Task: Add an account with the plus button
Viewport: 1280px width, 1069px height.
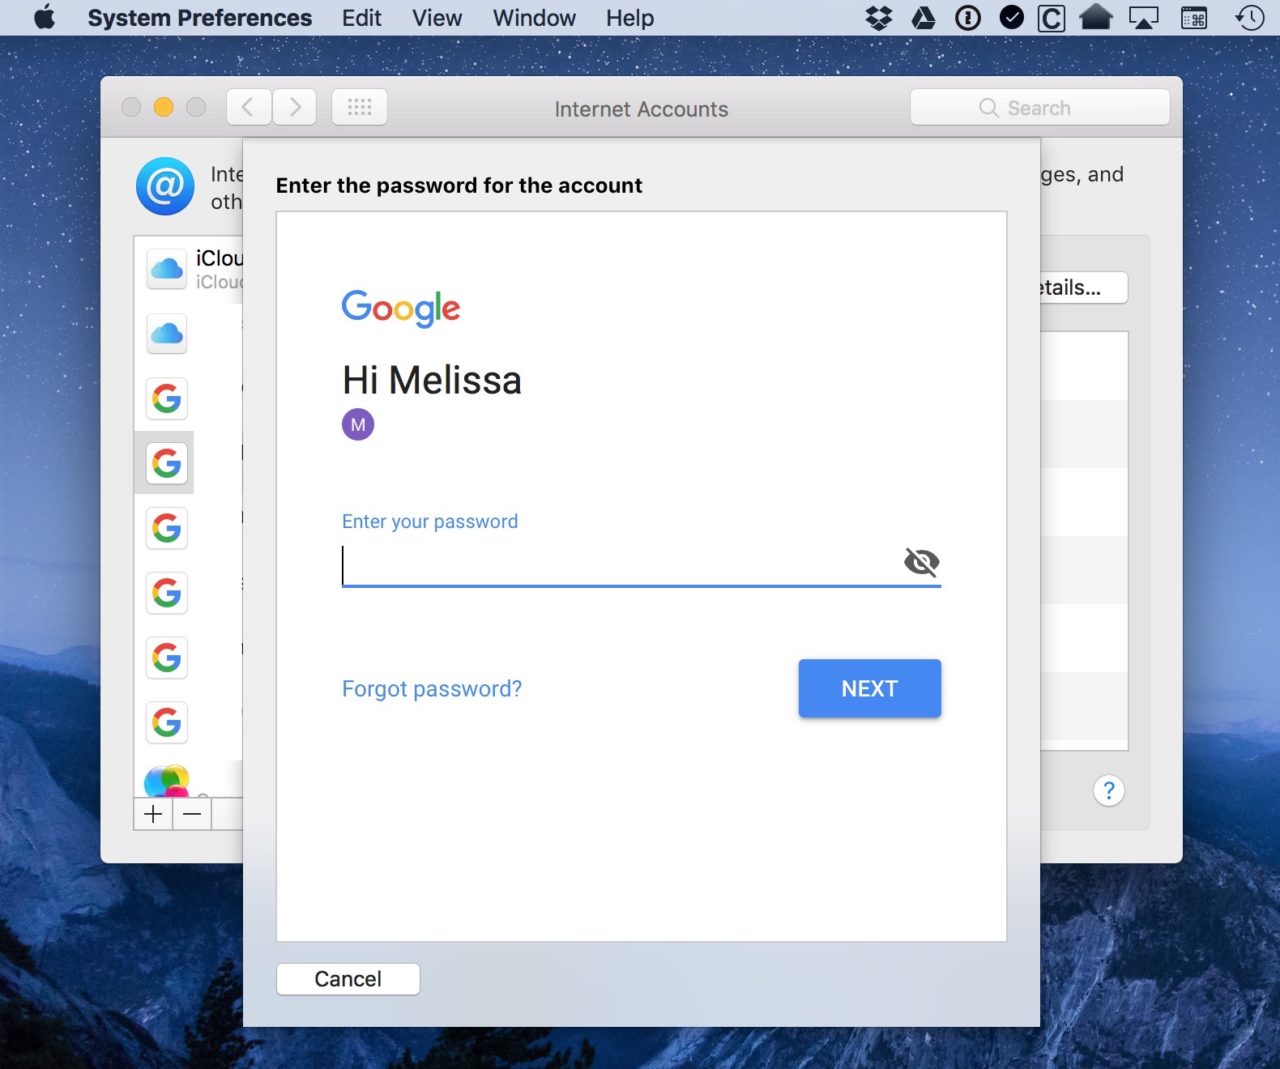Action: point(153,814)
